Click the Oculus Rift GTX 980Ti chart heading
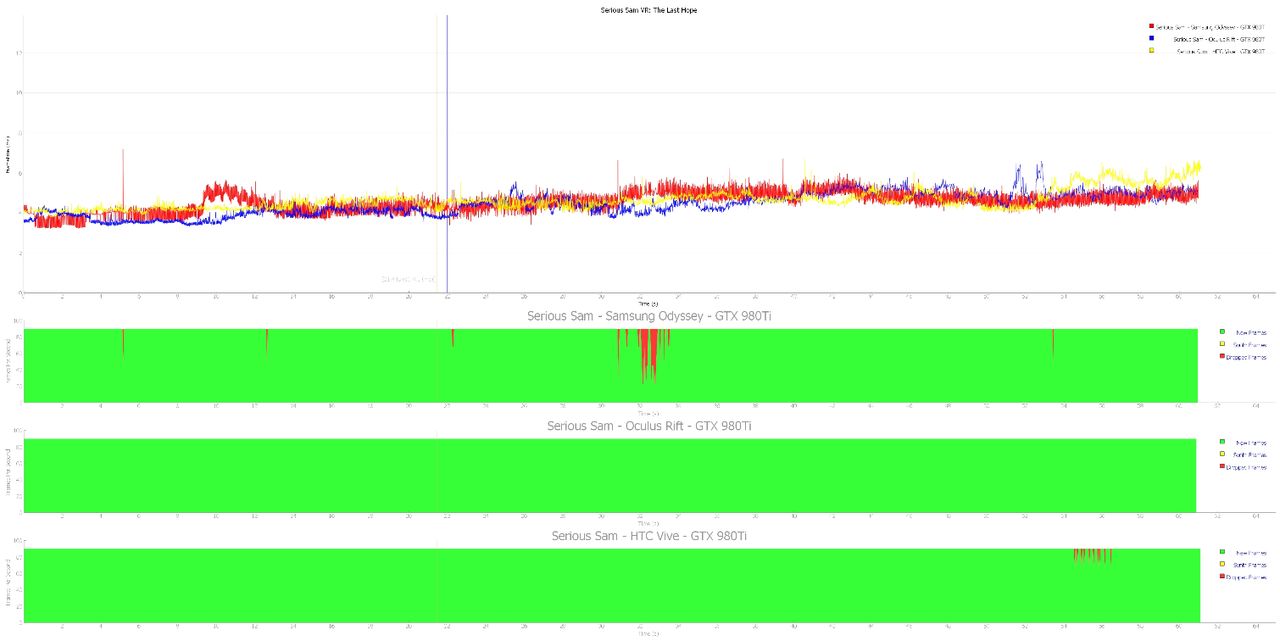This screenshot has width=1280, height=641. click(x=649, y=426)
